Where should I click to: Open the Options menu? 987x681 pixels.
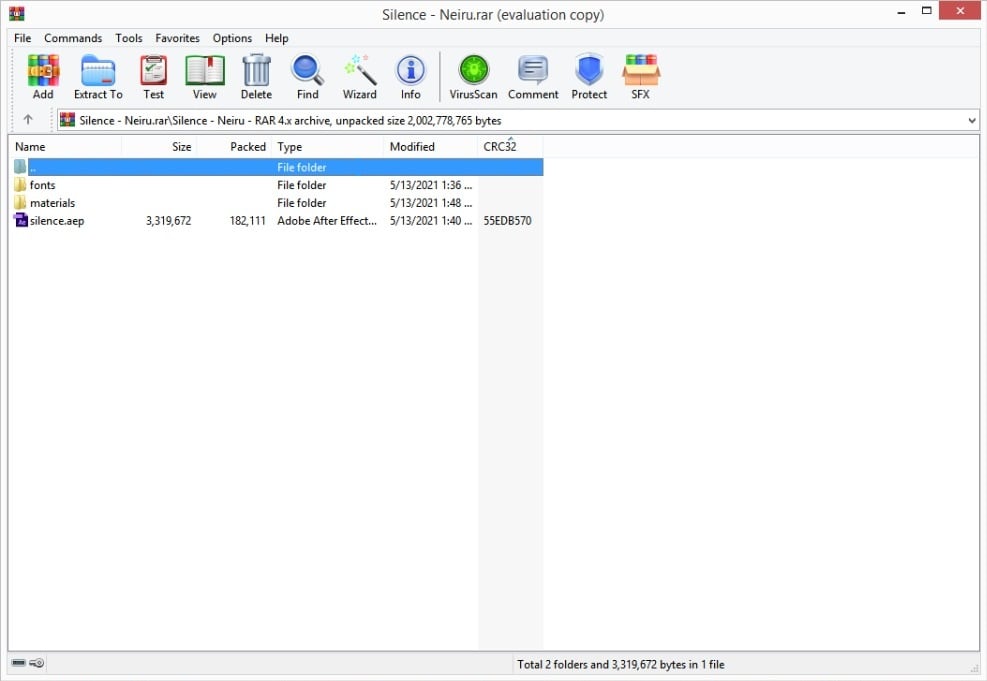pos(232,38)
